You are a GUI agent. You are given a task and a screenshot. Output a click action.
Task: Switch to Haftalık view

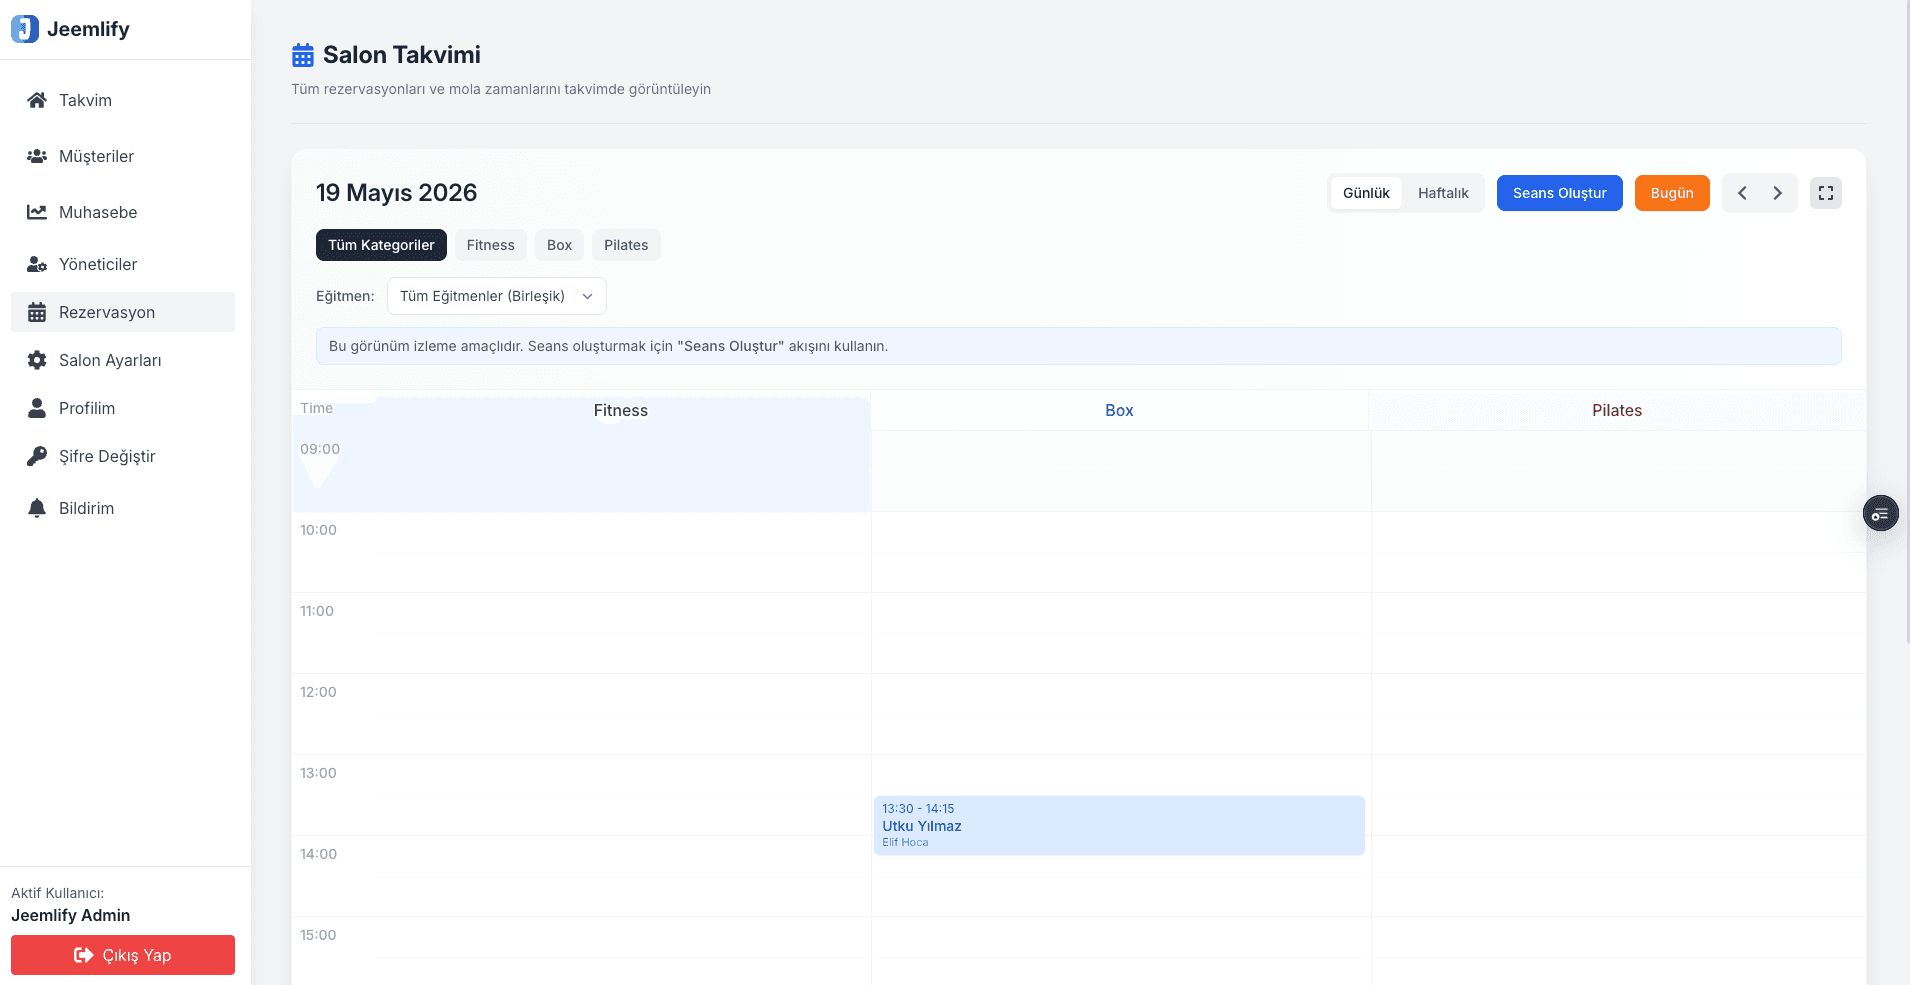[x=1443, y=193]
